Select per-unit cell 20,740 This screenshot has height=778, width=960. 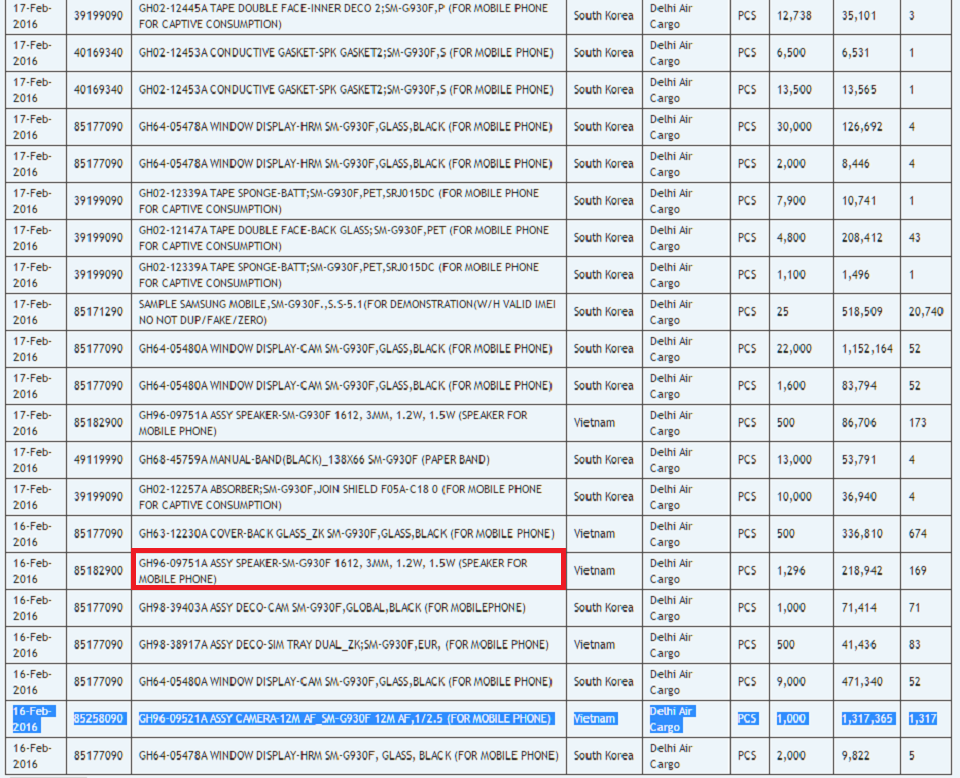pyautogui.click(x=926, y=312)
